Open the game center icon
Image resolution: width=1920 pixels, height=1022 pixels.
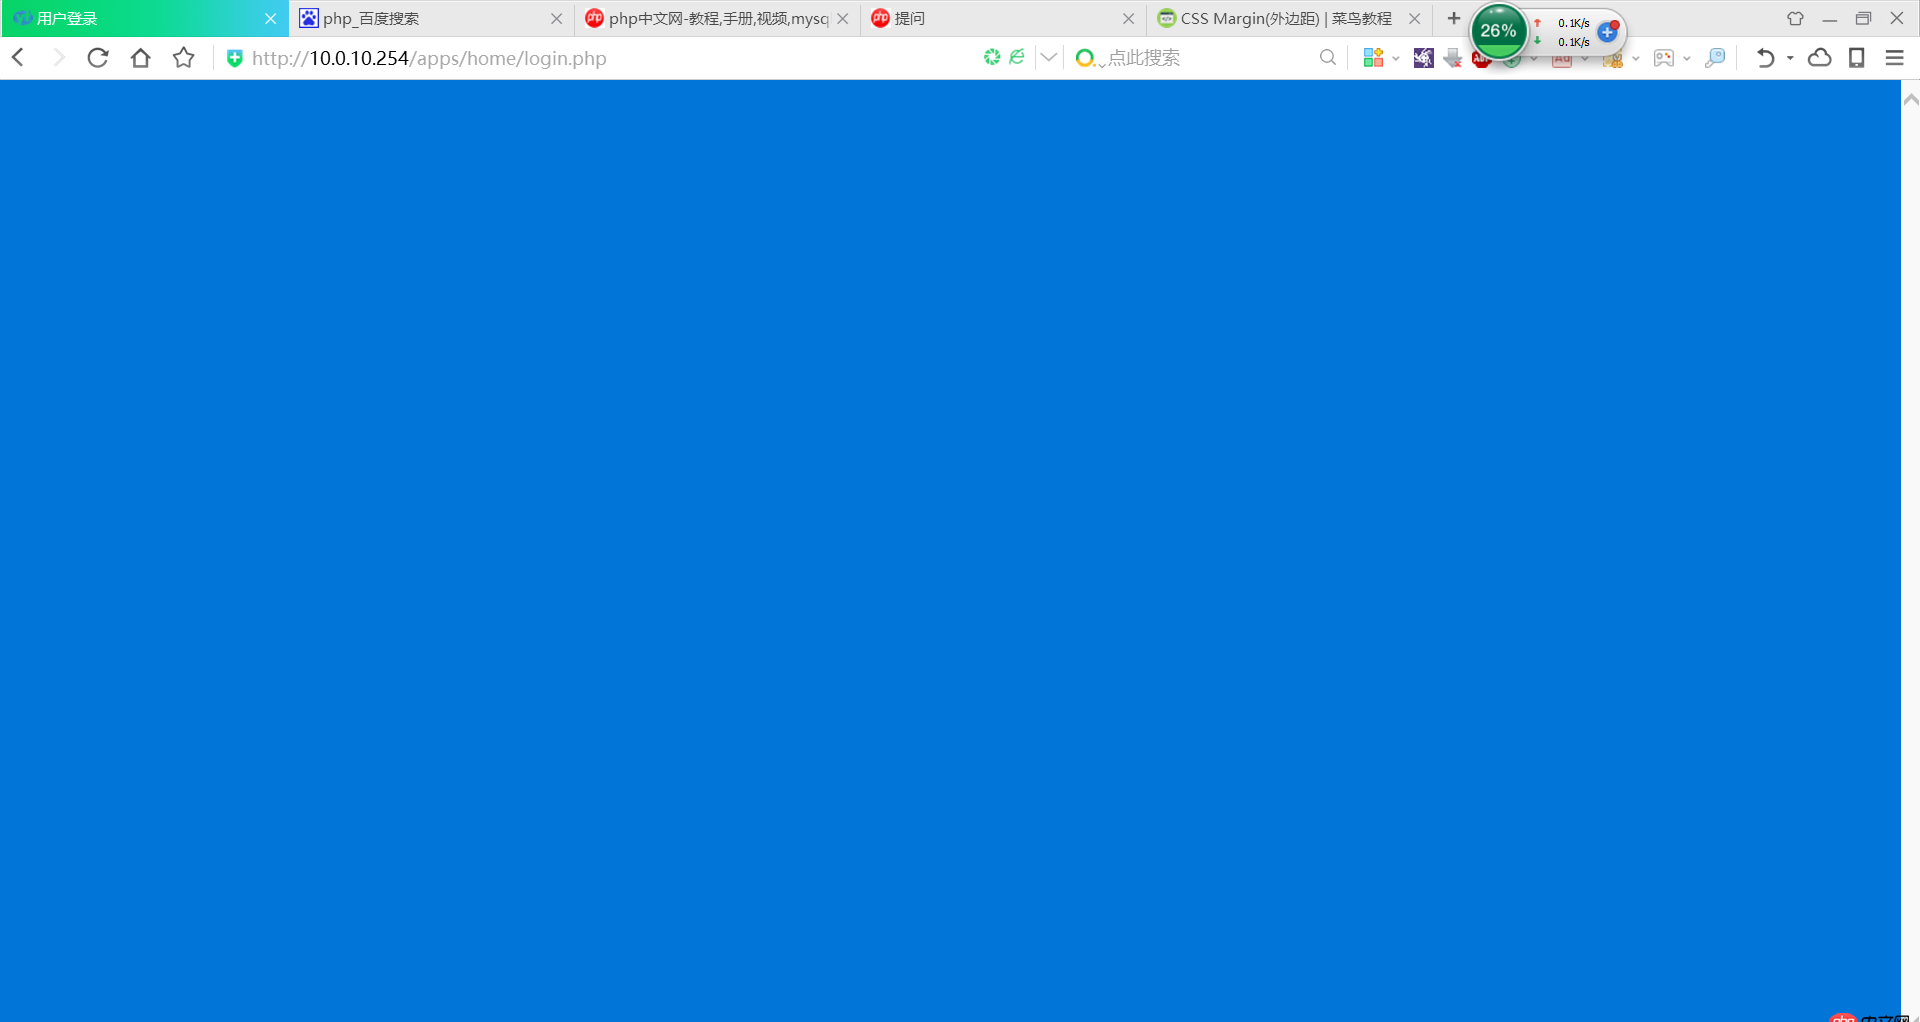1665,57
